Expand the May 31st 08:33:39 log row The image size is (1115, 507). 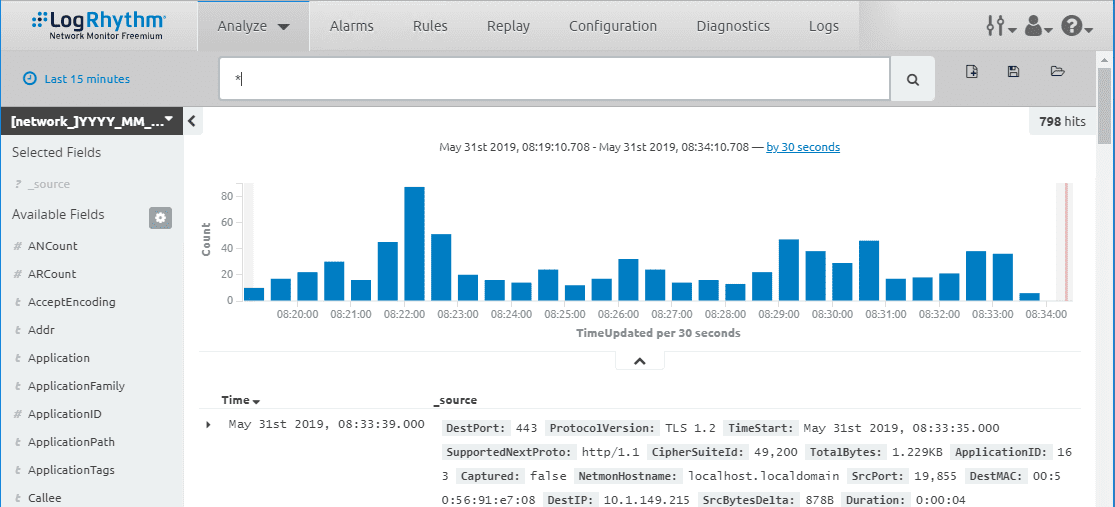208,425
